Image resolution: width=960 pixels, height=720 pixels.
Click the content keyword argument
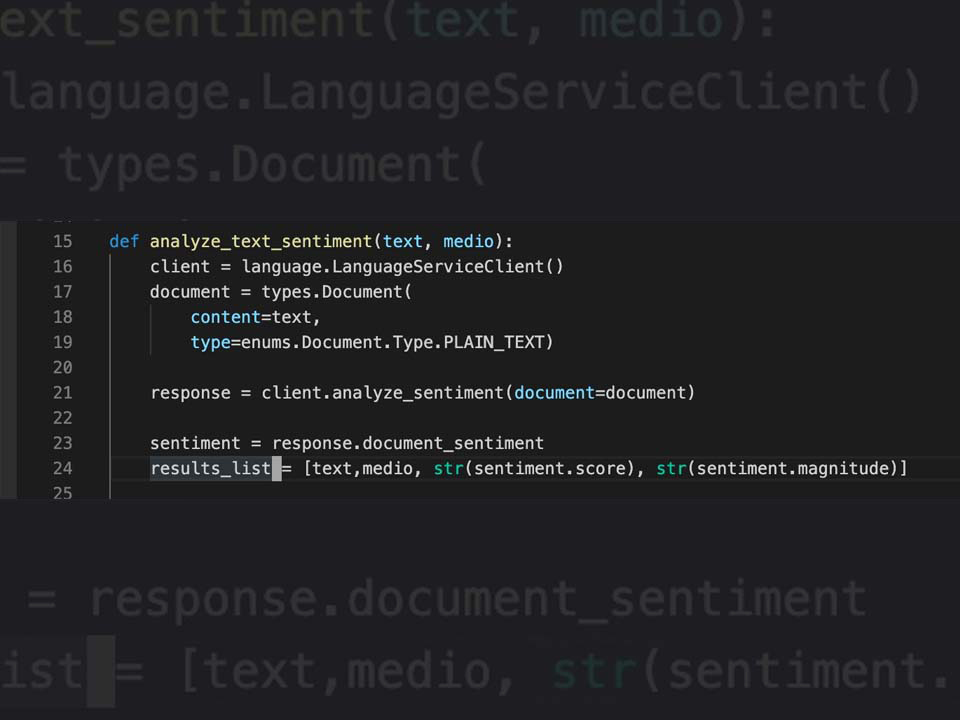coord(226,317)
